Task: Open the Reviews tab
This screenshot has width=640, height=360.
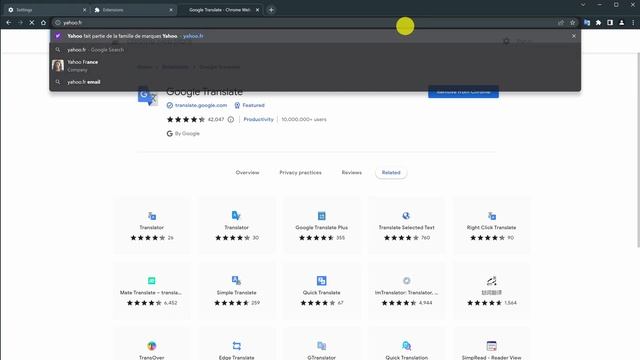Action: click(x=351, y=173)
